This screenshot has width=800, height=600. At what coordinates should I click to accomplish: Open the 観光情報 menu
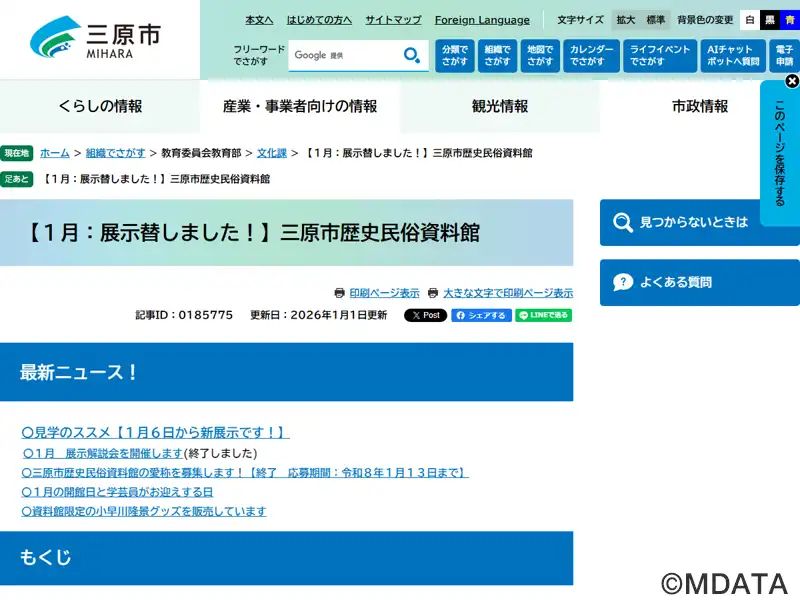click(x=500, y=106)
